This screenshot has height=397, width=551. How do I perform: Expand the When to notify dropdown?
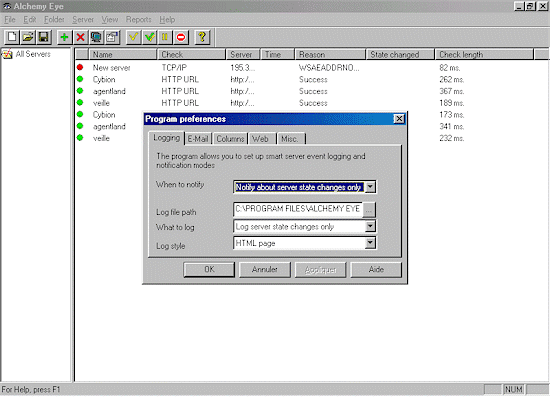370,187
